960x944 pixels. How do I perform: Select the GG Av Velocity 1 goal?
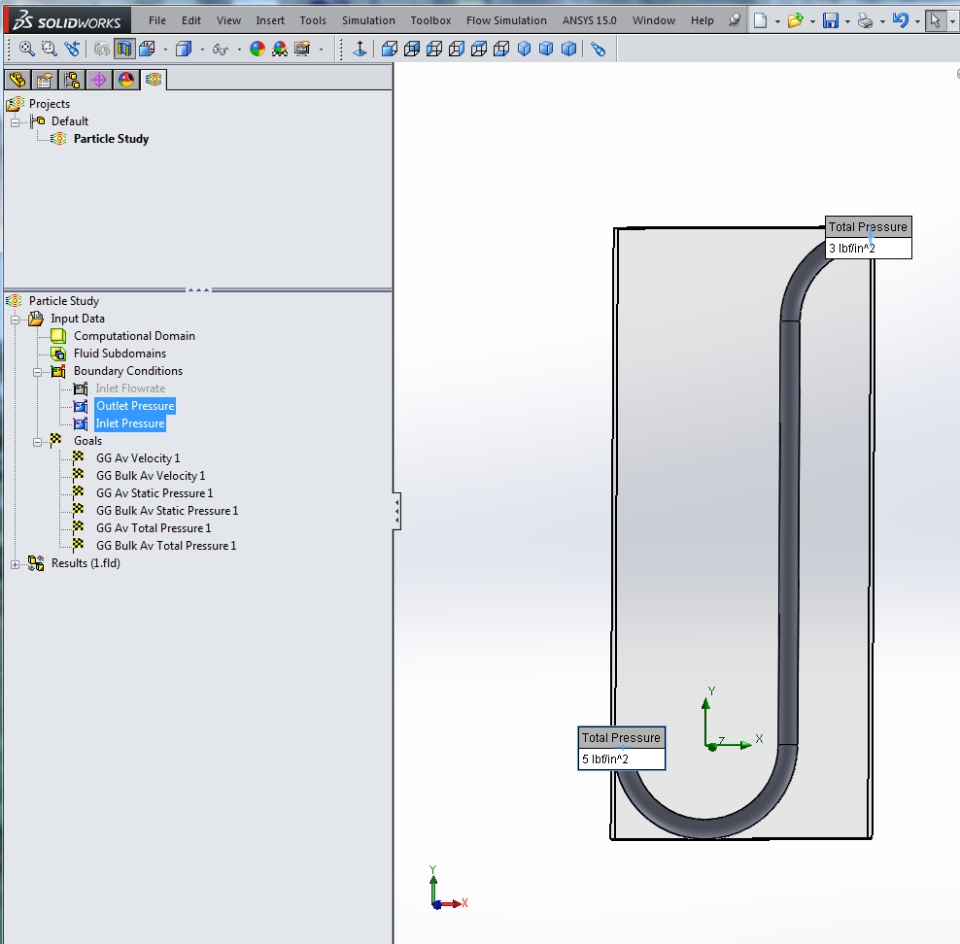[x=138, y=459]
